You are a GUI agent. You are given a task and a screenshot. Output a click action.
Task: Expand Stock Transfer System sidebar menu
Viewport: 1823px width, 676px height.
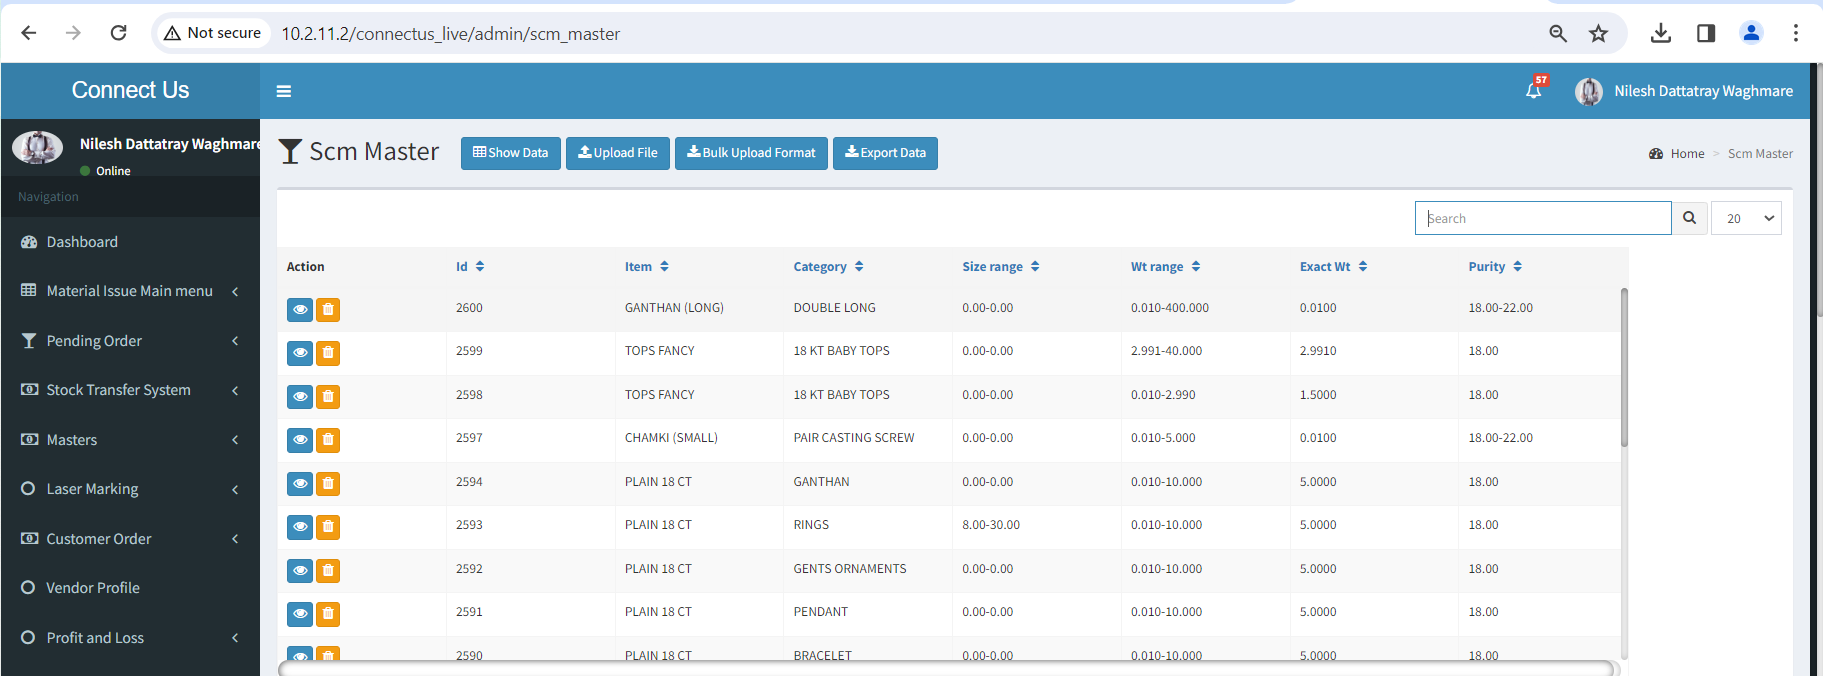[x=130, y=390]
